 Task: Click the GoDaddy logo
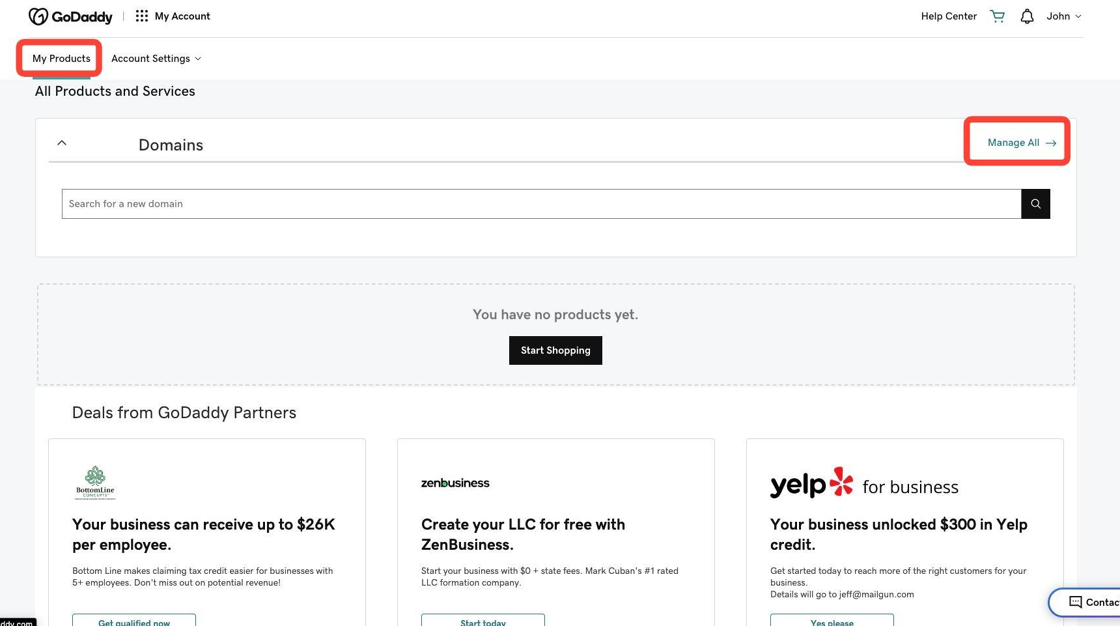[x=70, y=16]
